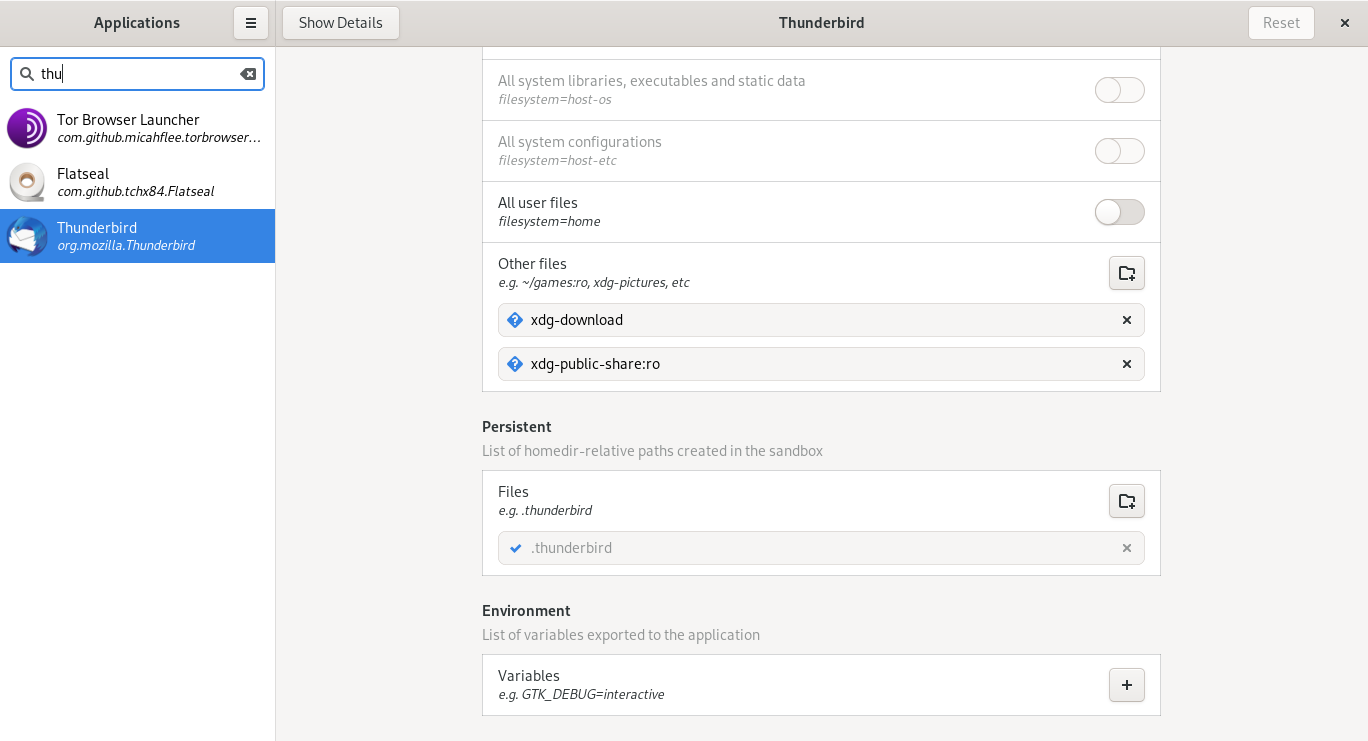Image resolution: width=1368 pixels, height=741 pixels.
Task: Click the Variables label
Action: pos(529,676)
